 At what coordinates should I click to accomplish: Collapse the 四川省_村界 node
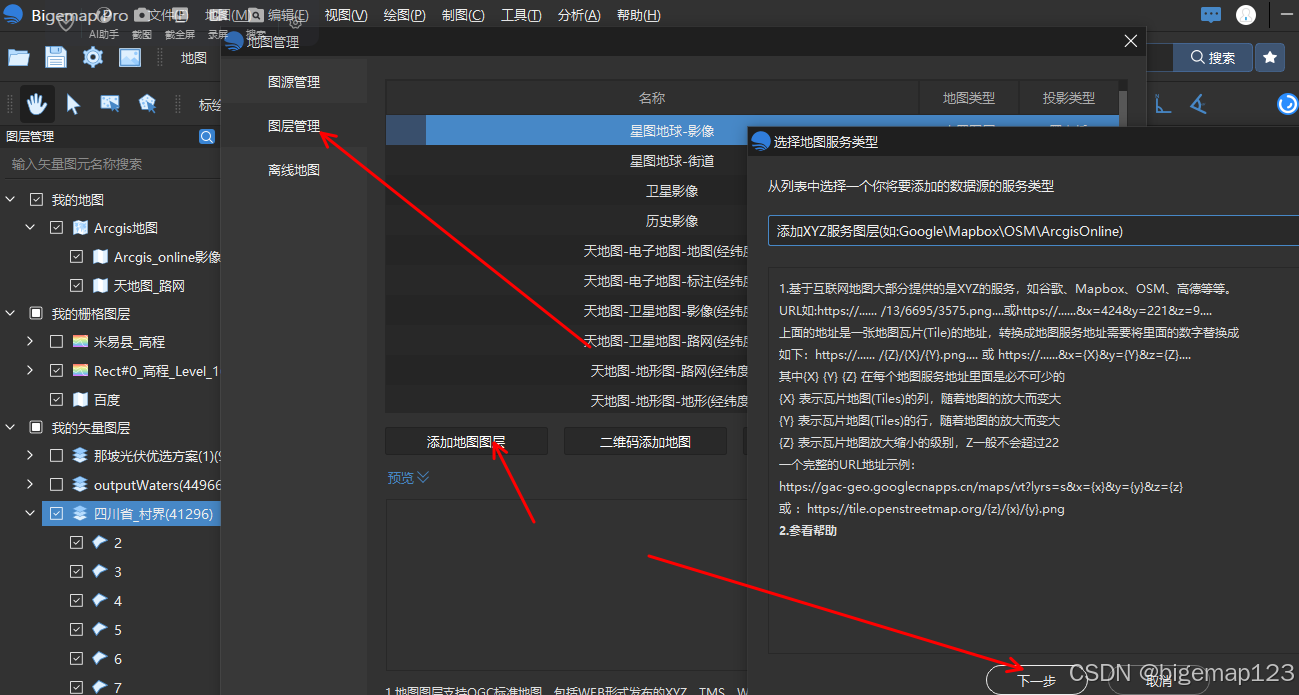[x=30, y=514]
